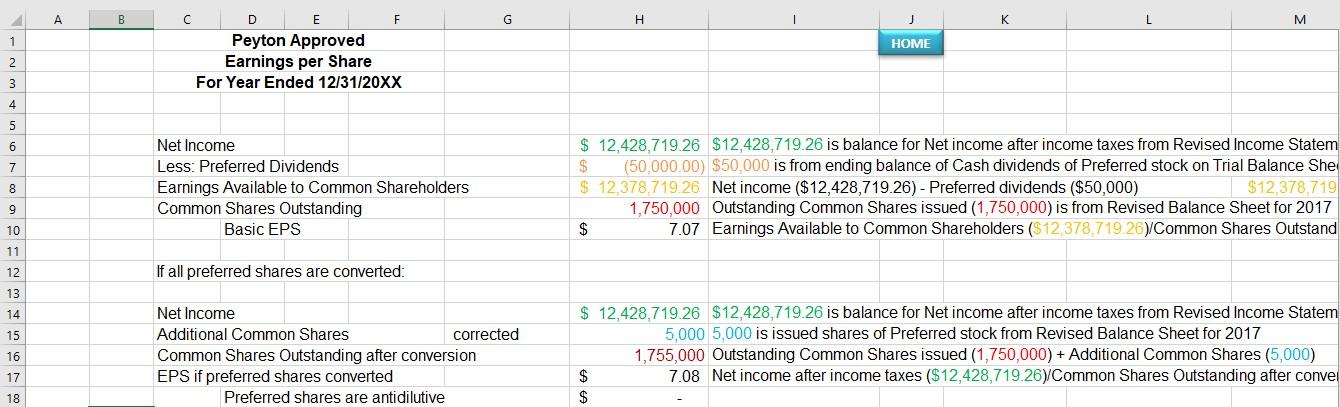Select column H header

click(639, 20)
